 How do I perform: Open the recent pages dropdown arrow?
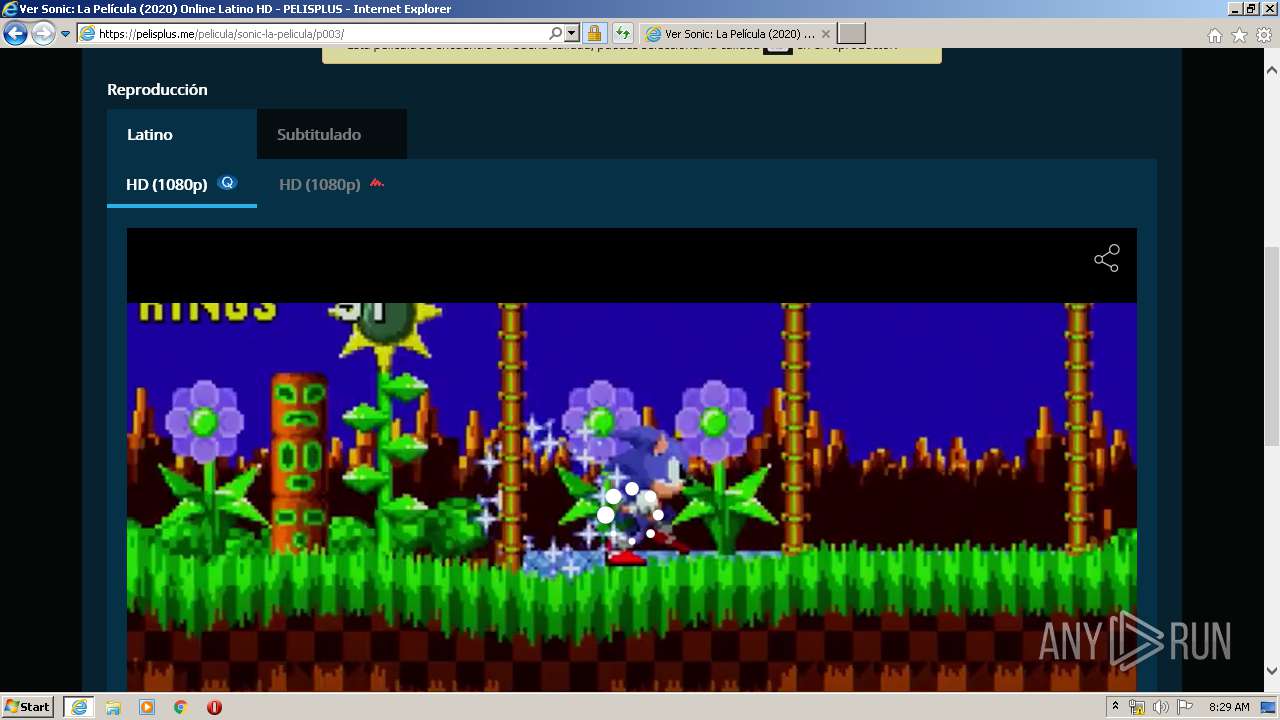tap(65, 34)
